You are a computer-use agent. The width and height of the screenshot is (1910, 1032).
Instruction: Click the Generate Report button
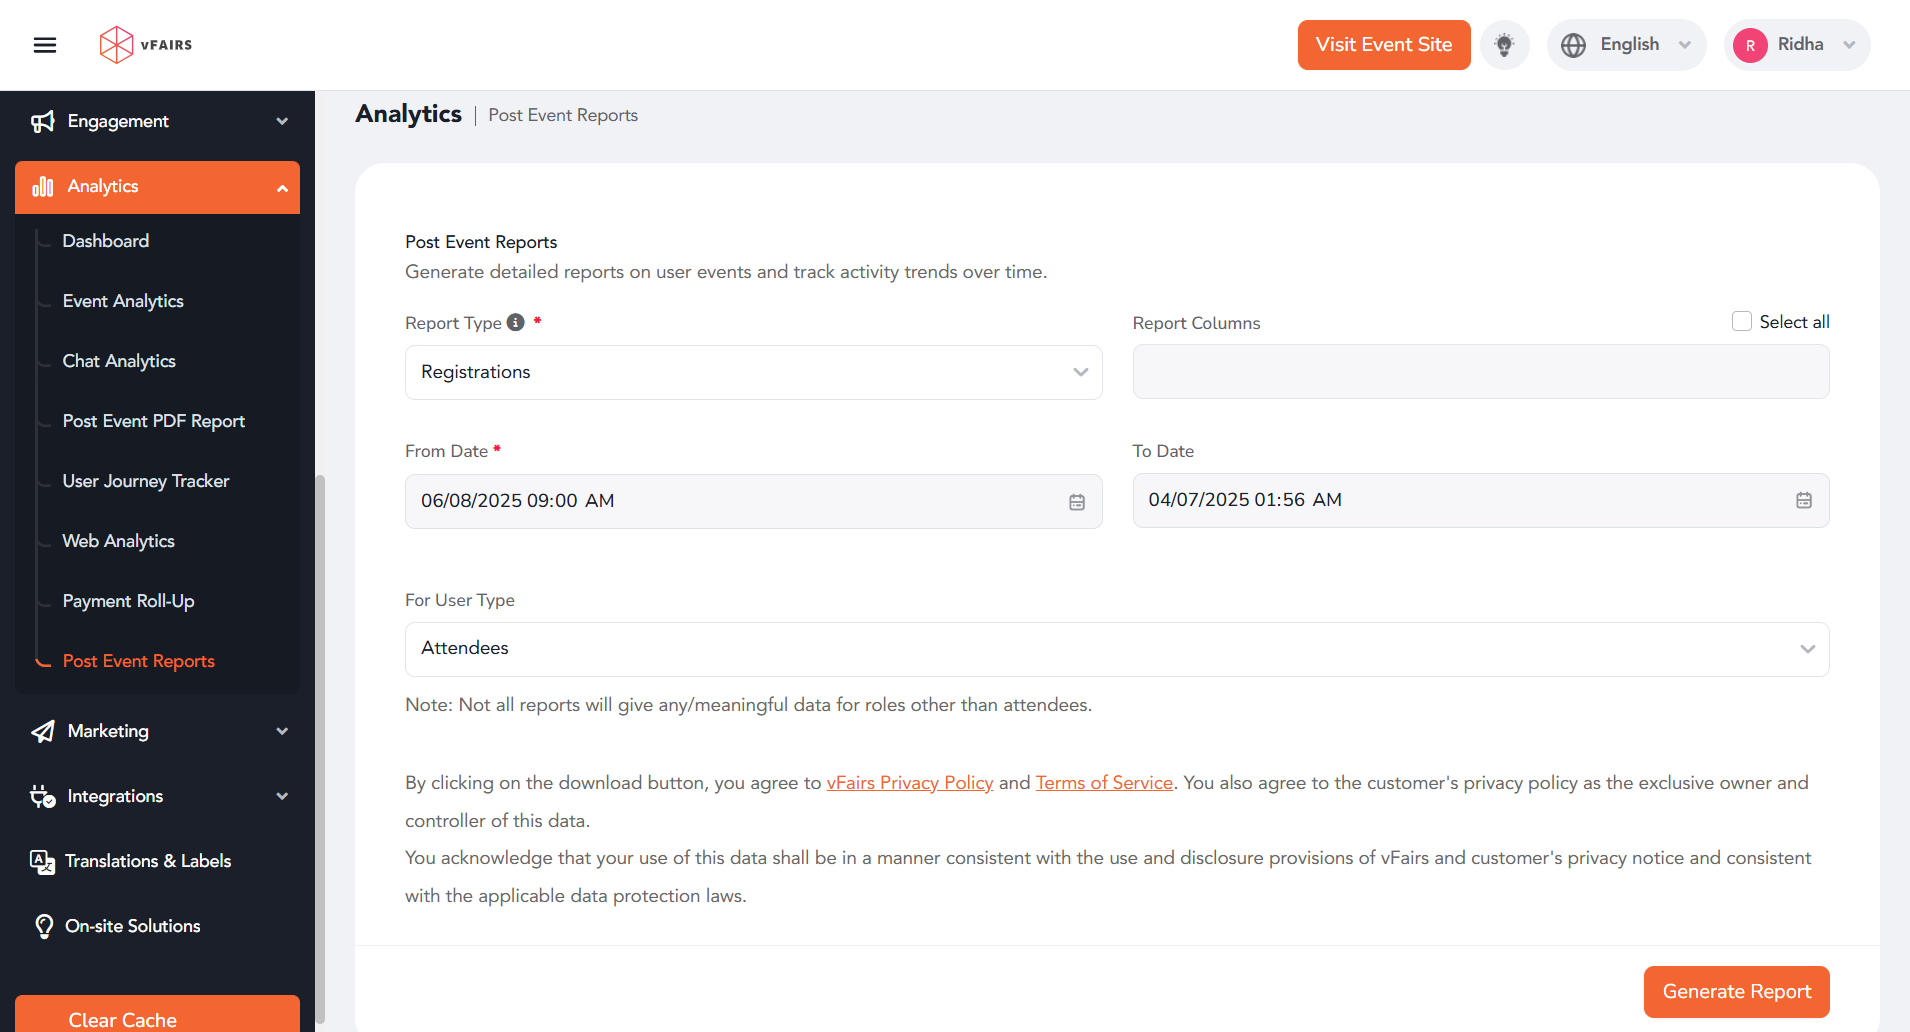[1737, 992]
